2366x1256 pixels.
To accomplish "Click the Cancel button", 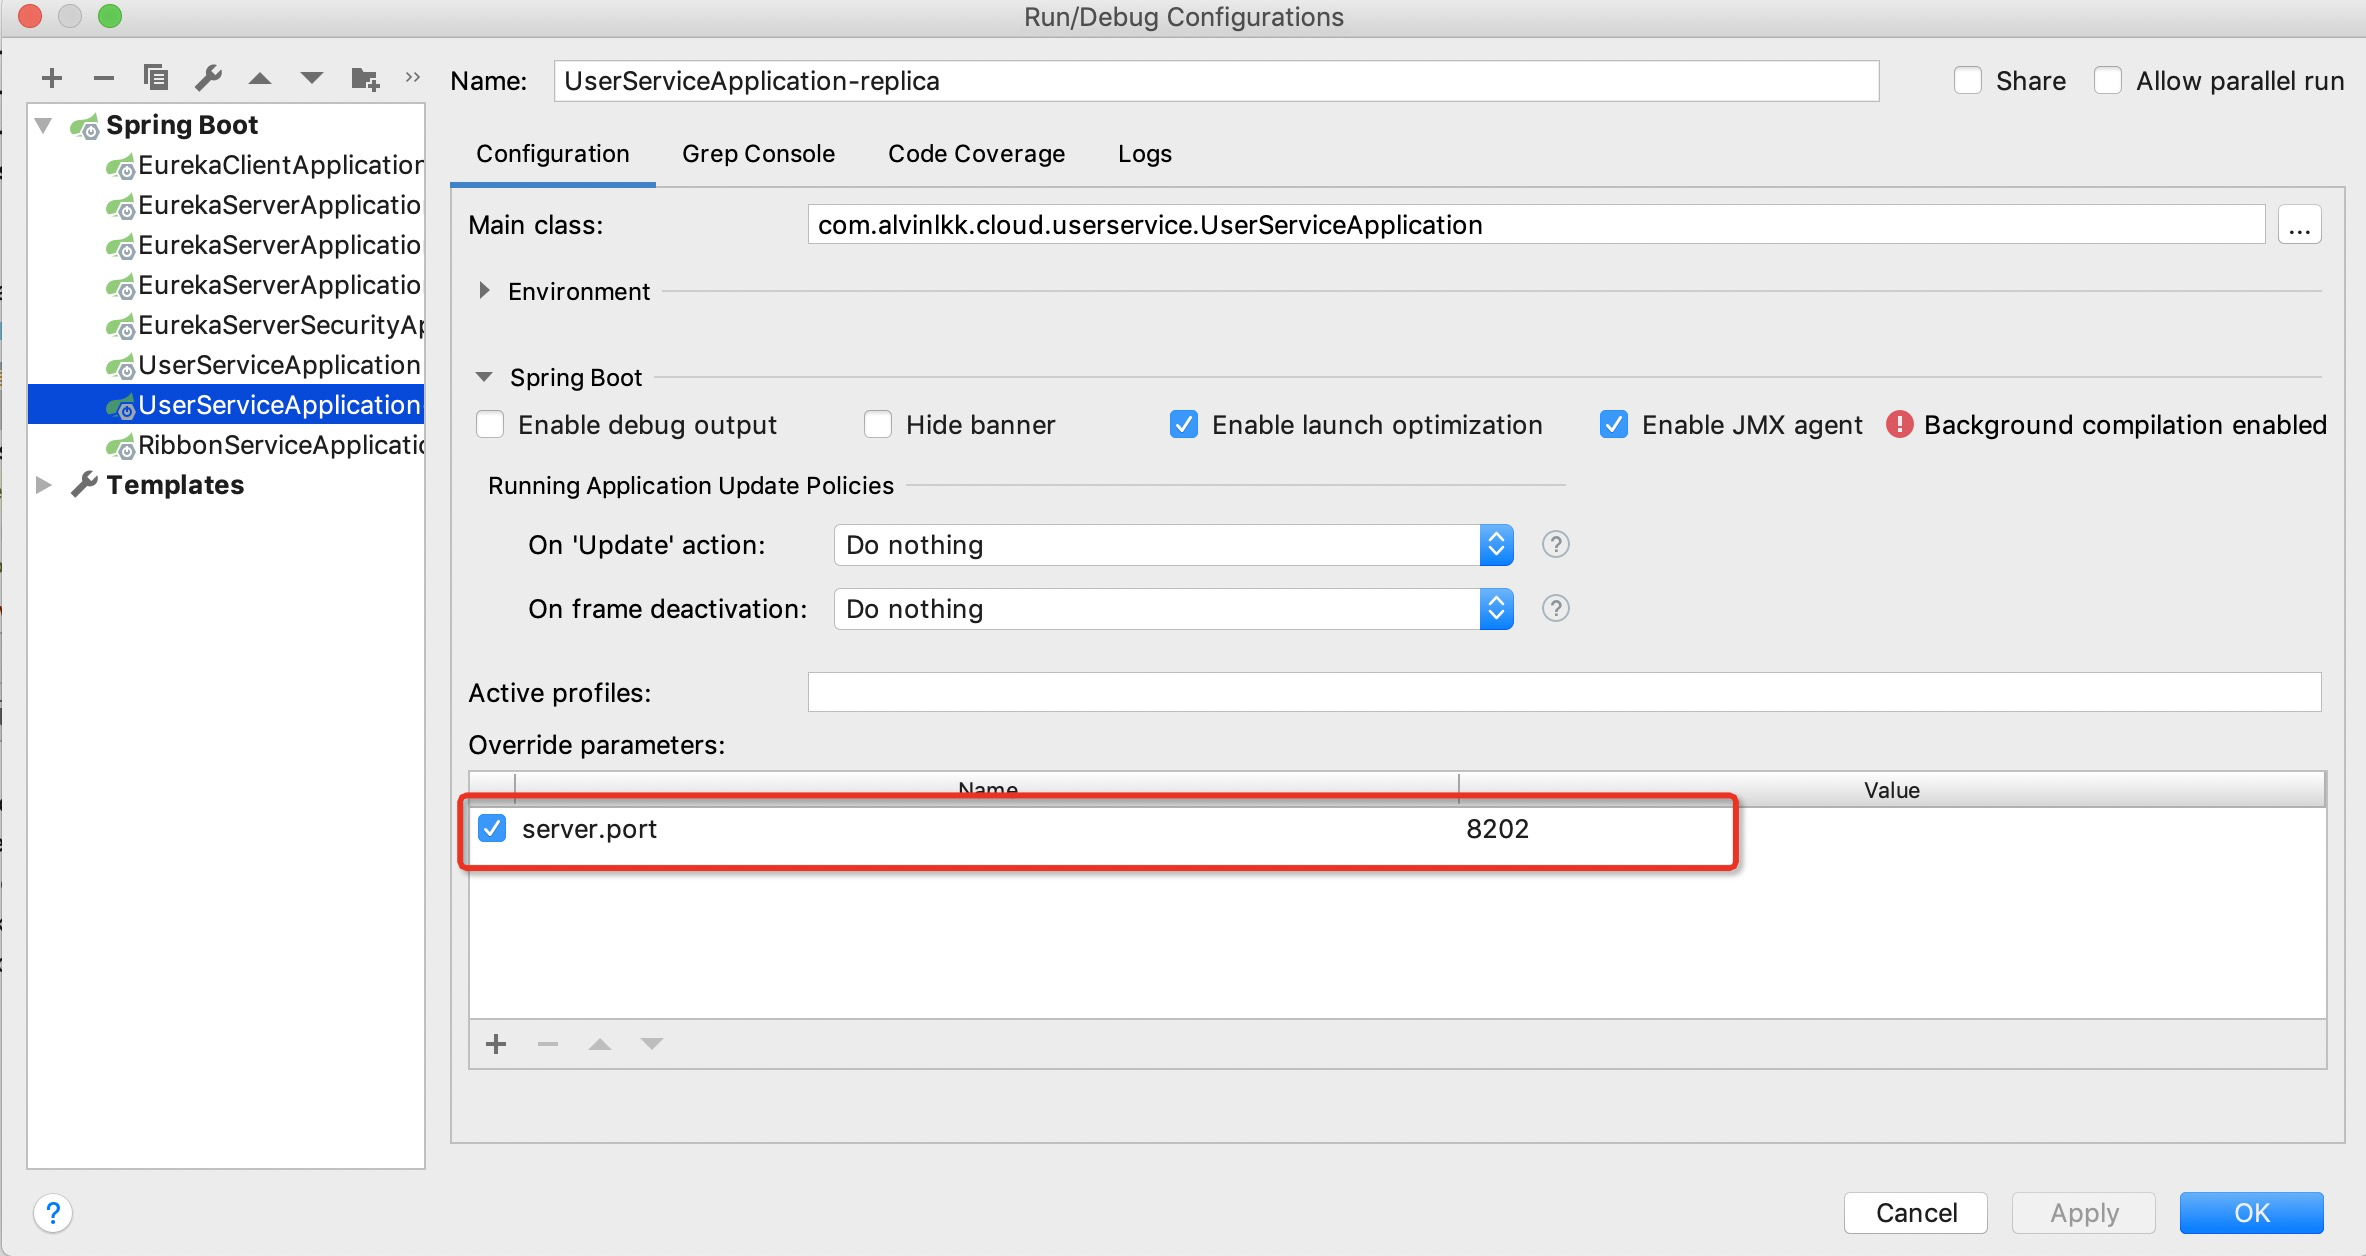I will (1915, 1213).
